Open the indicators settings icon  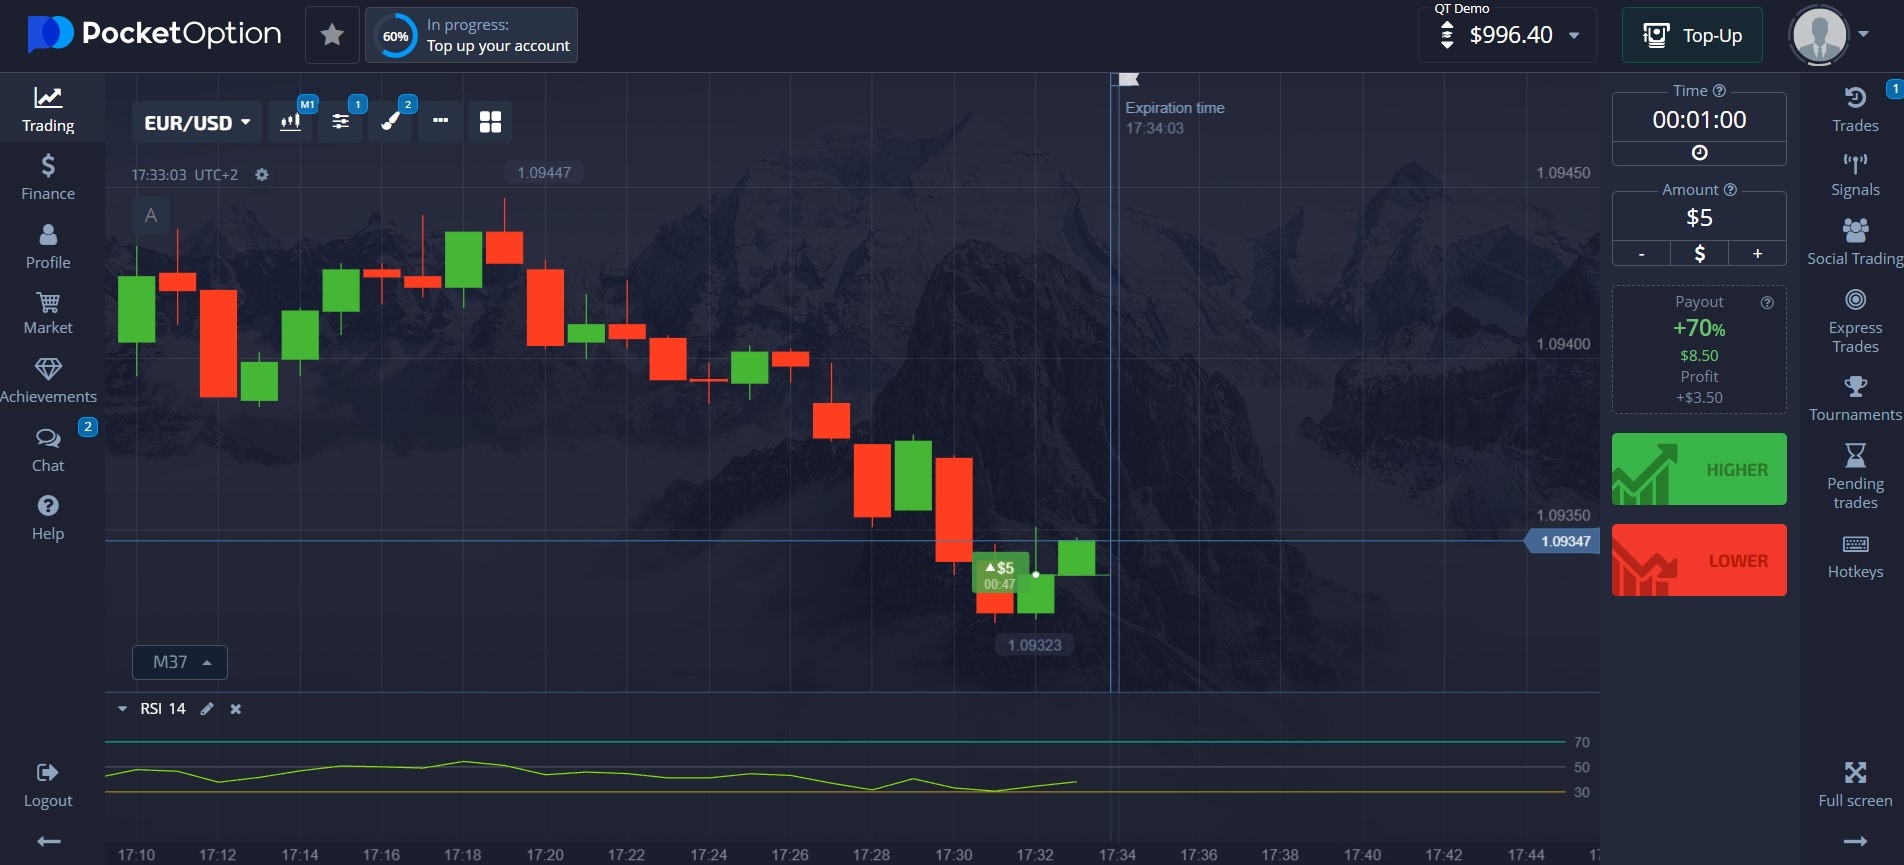(x=341, y=122)
